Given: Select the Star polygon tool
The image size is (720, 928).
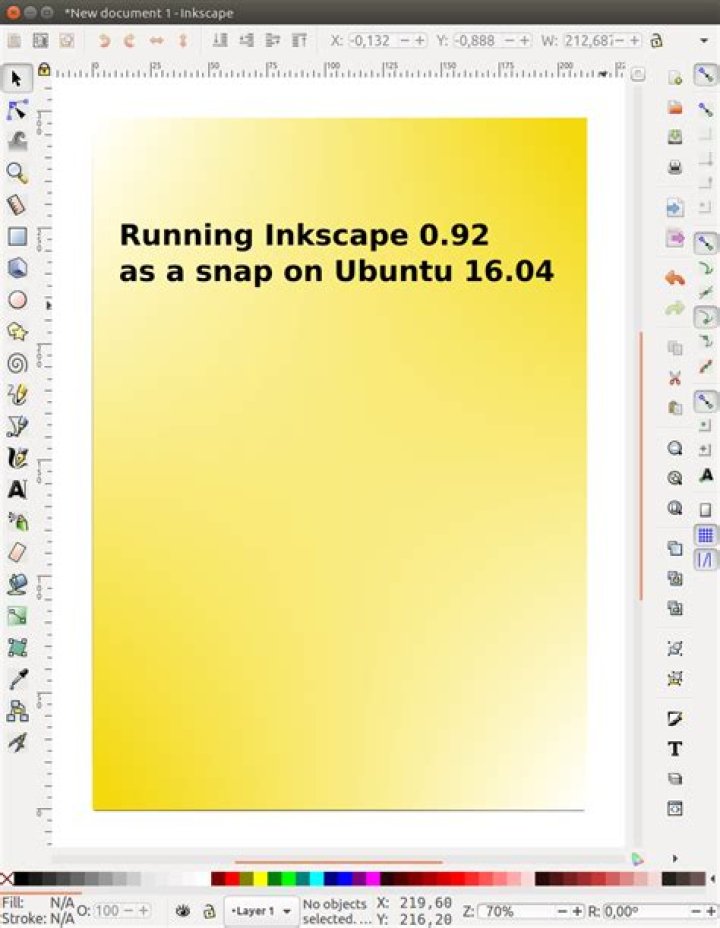Looking at the screenshot, I should [17, 331].
